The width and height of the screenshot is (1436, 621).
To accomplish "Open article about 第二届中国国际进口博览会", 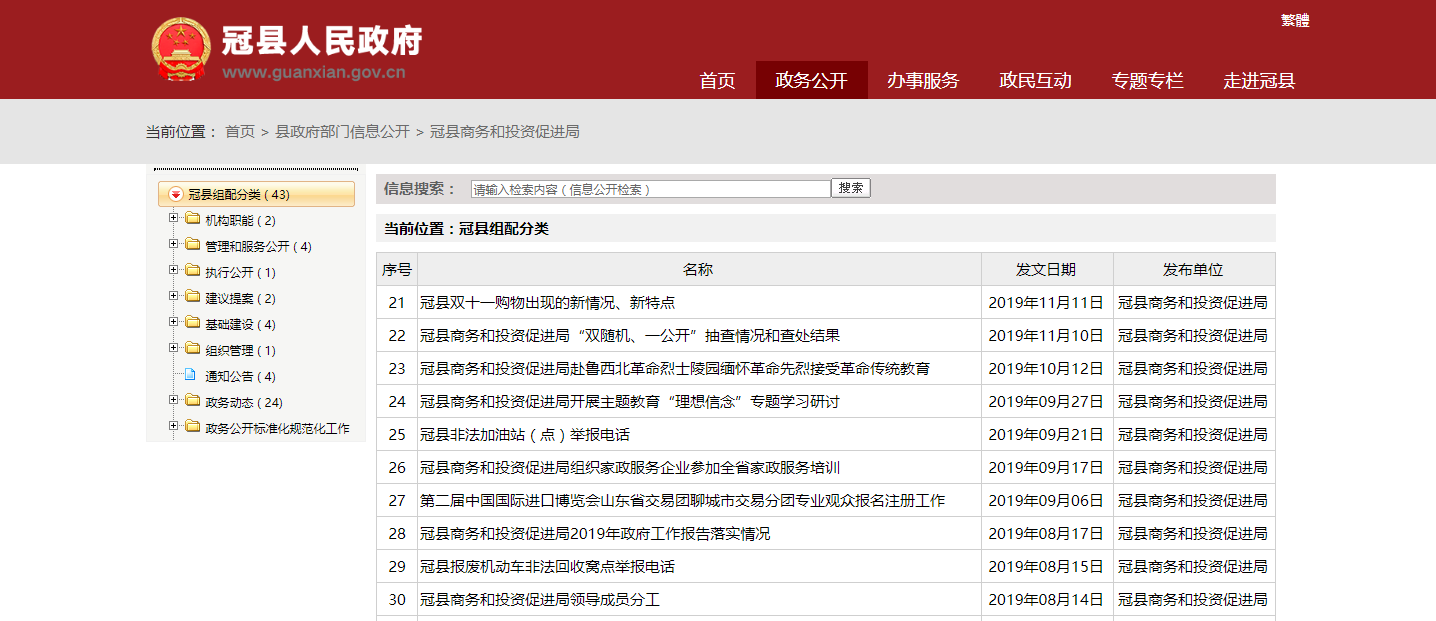I will (x=682, y=501).
